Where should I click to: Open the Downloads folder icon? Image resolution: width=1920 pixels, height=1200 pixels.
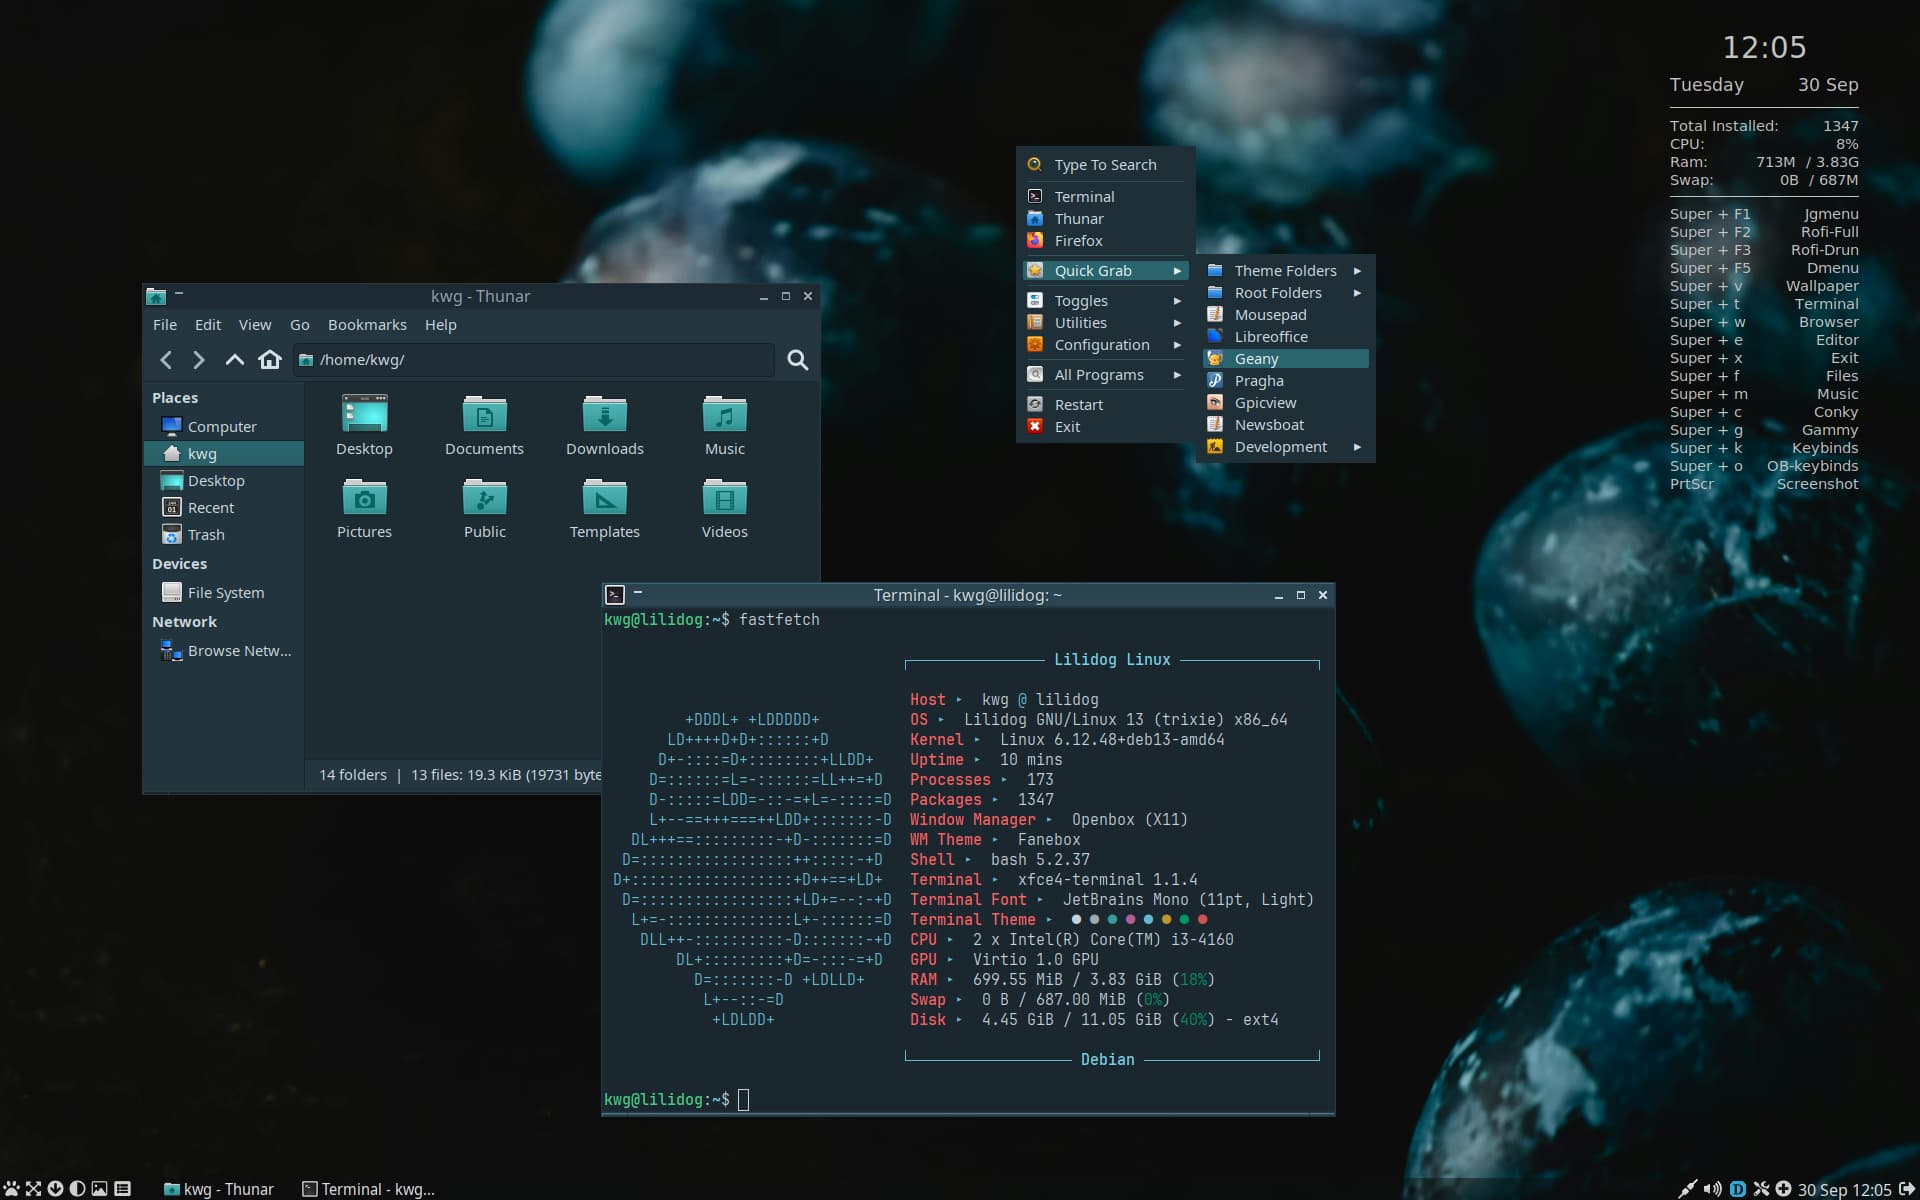coord(604,415)
